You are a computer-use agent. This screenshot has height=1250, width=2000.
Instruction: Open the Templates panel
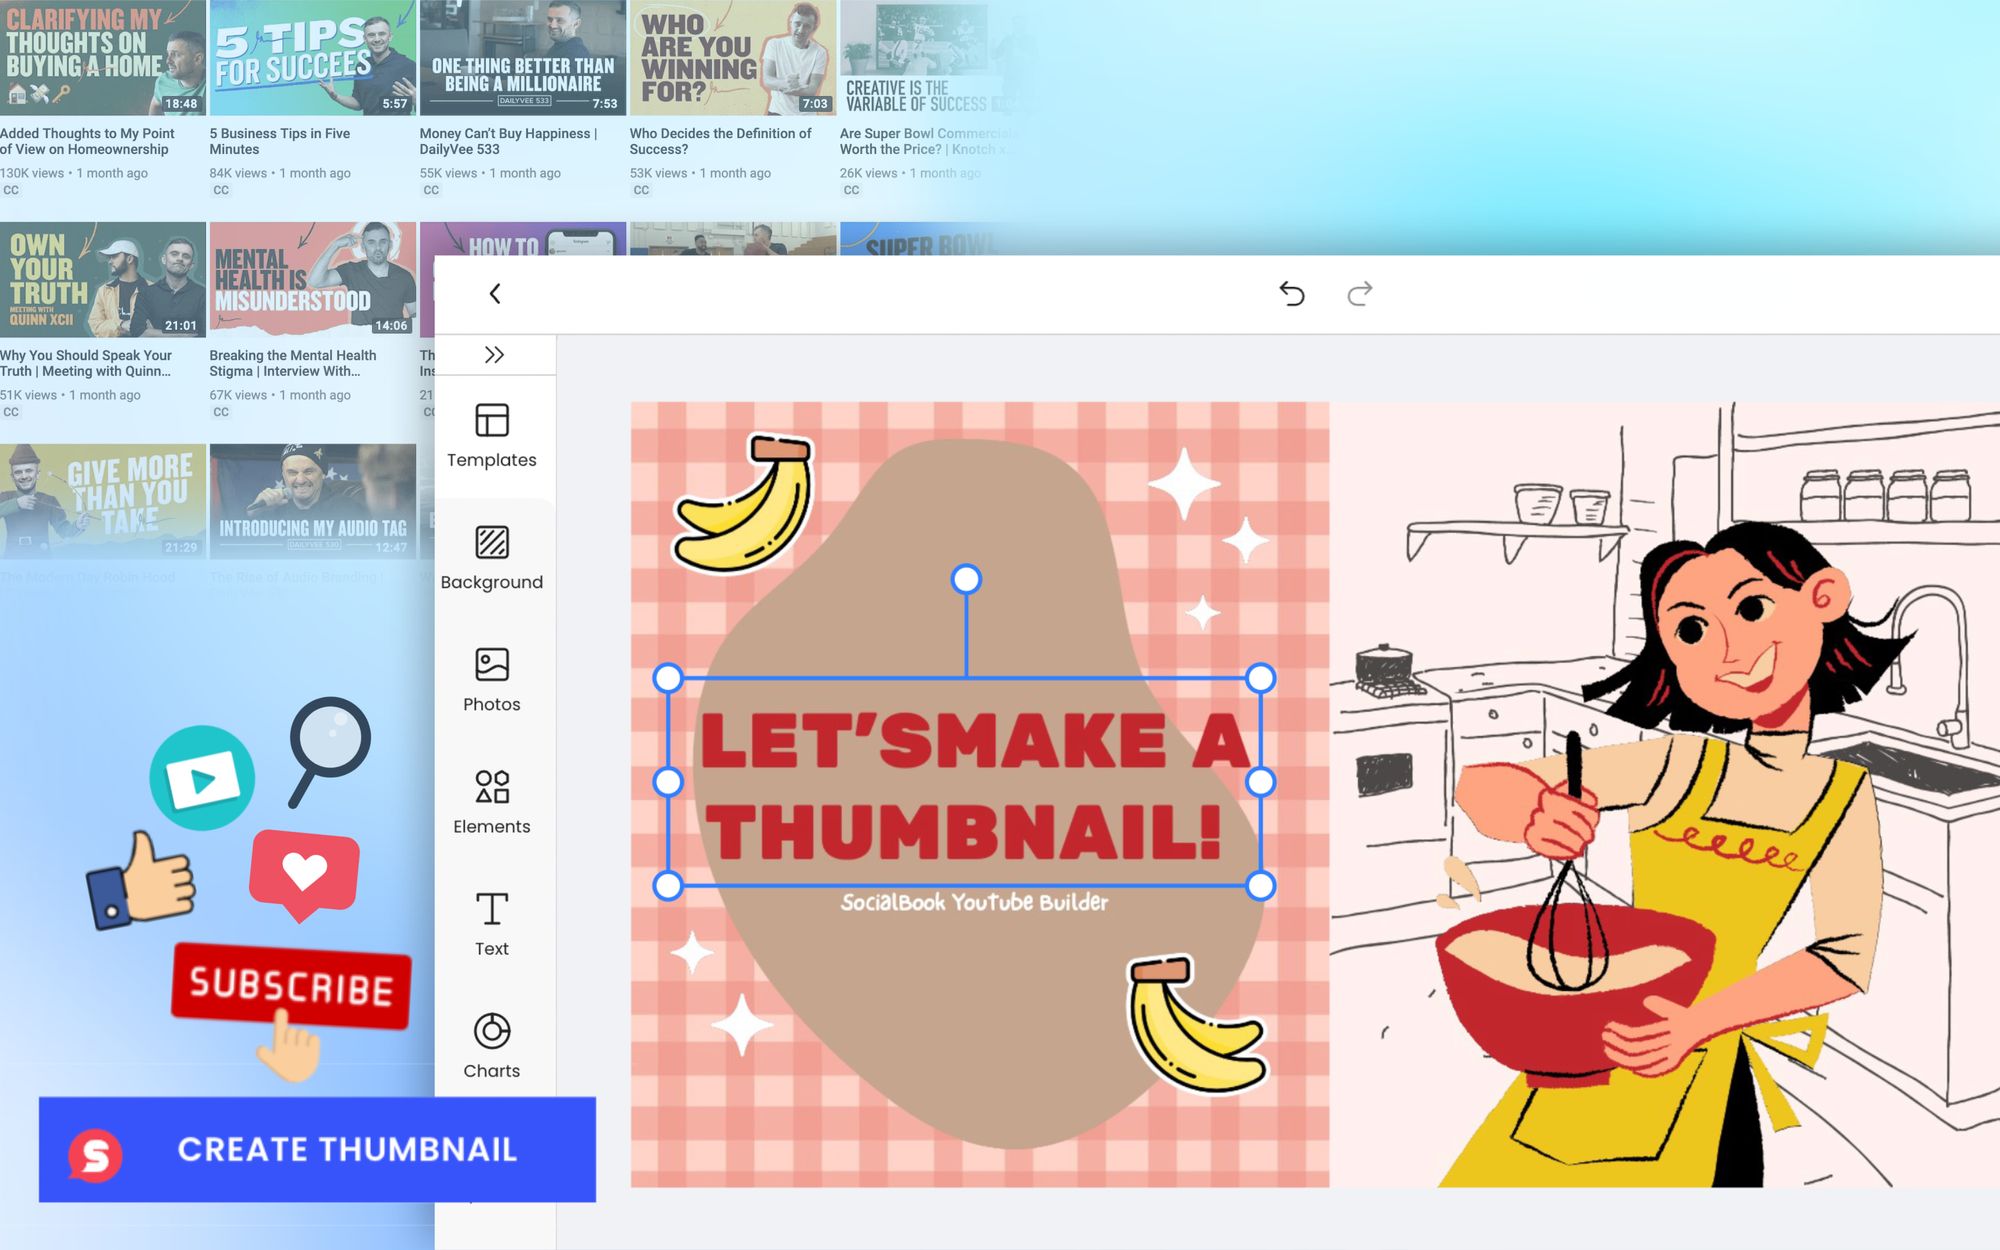pos(492,436)
